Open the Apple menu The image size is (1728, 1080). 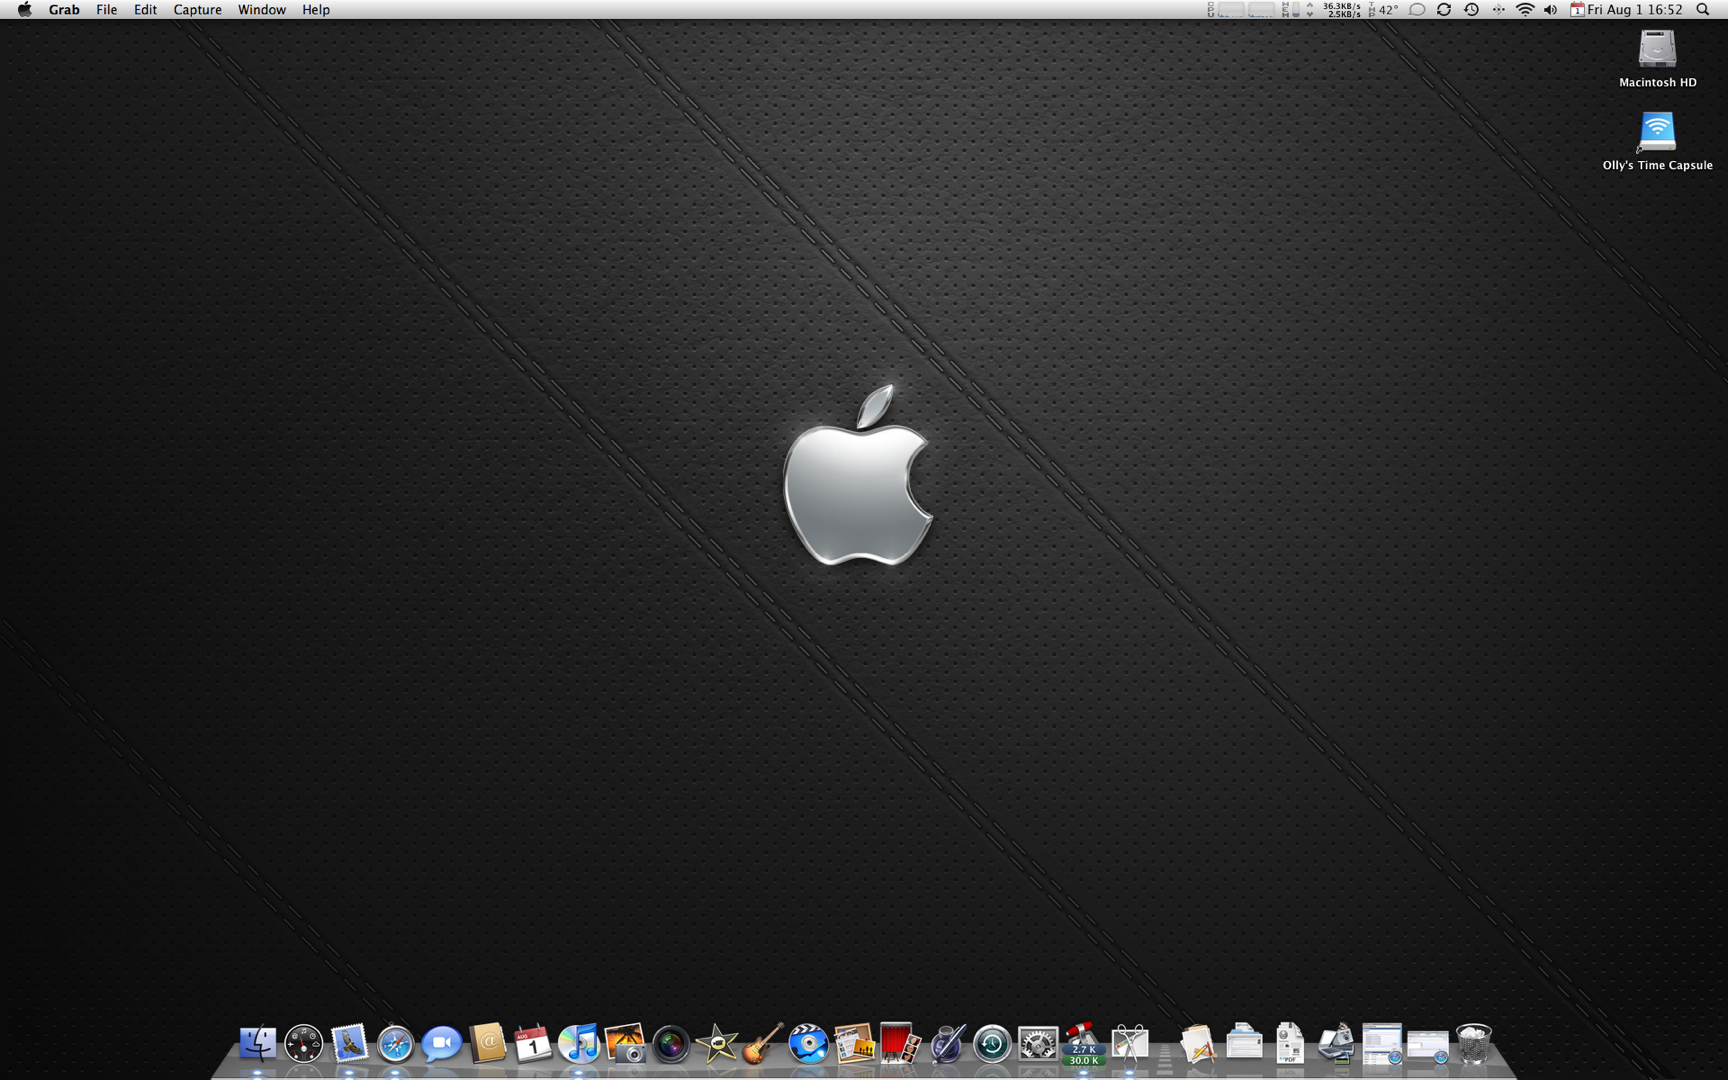pos(22,9)
